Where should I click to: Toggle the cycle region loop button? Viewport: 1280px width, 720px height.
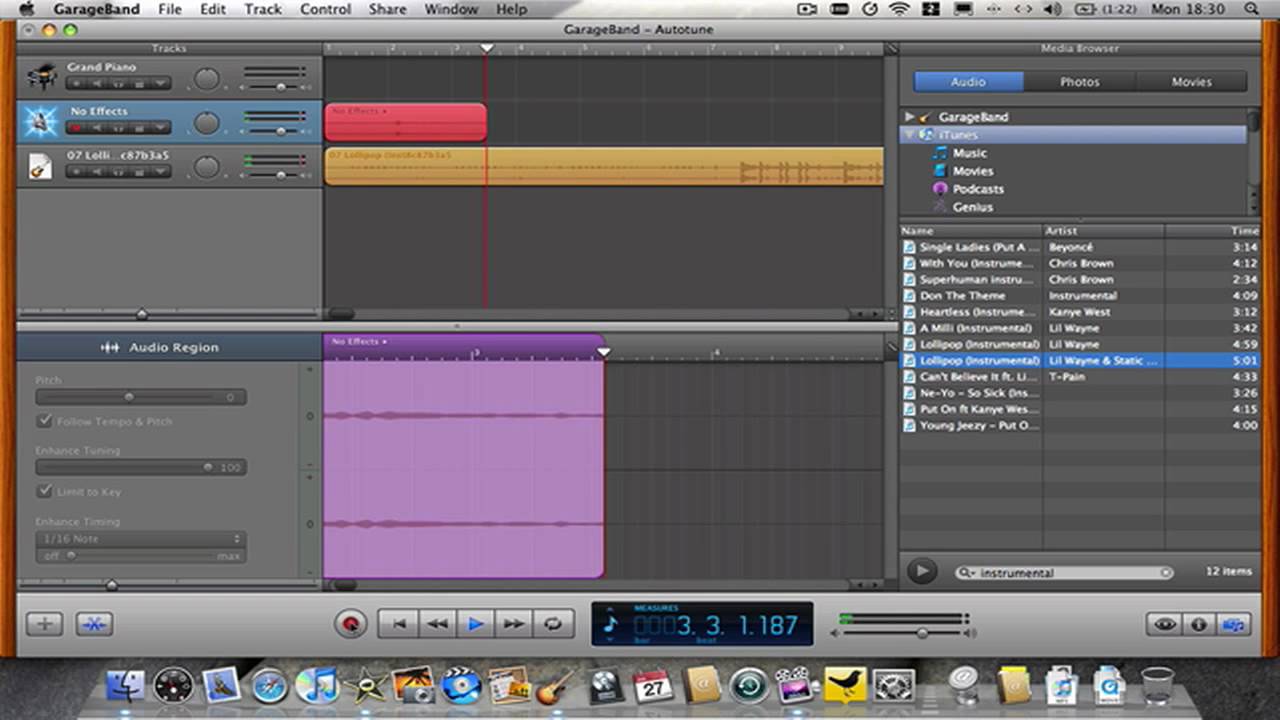(x=552, y=624)
